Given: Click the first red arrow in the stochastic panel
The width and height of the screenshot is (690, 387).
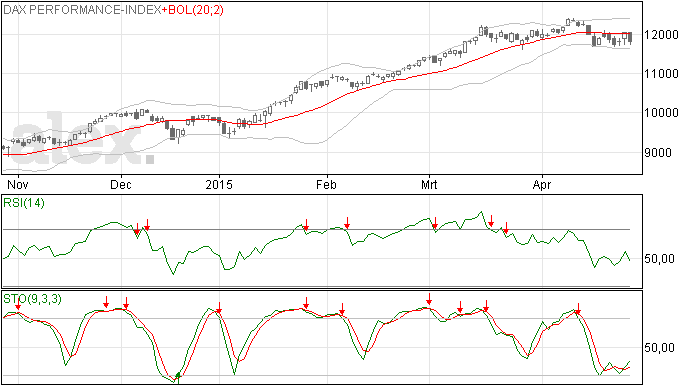Looking at the screenshot, I should point(18,304).
